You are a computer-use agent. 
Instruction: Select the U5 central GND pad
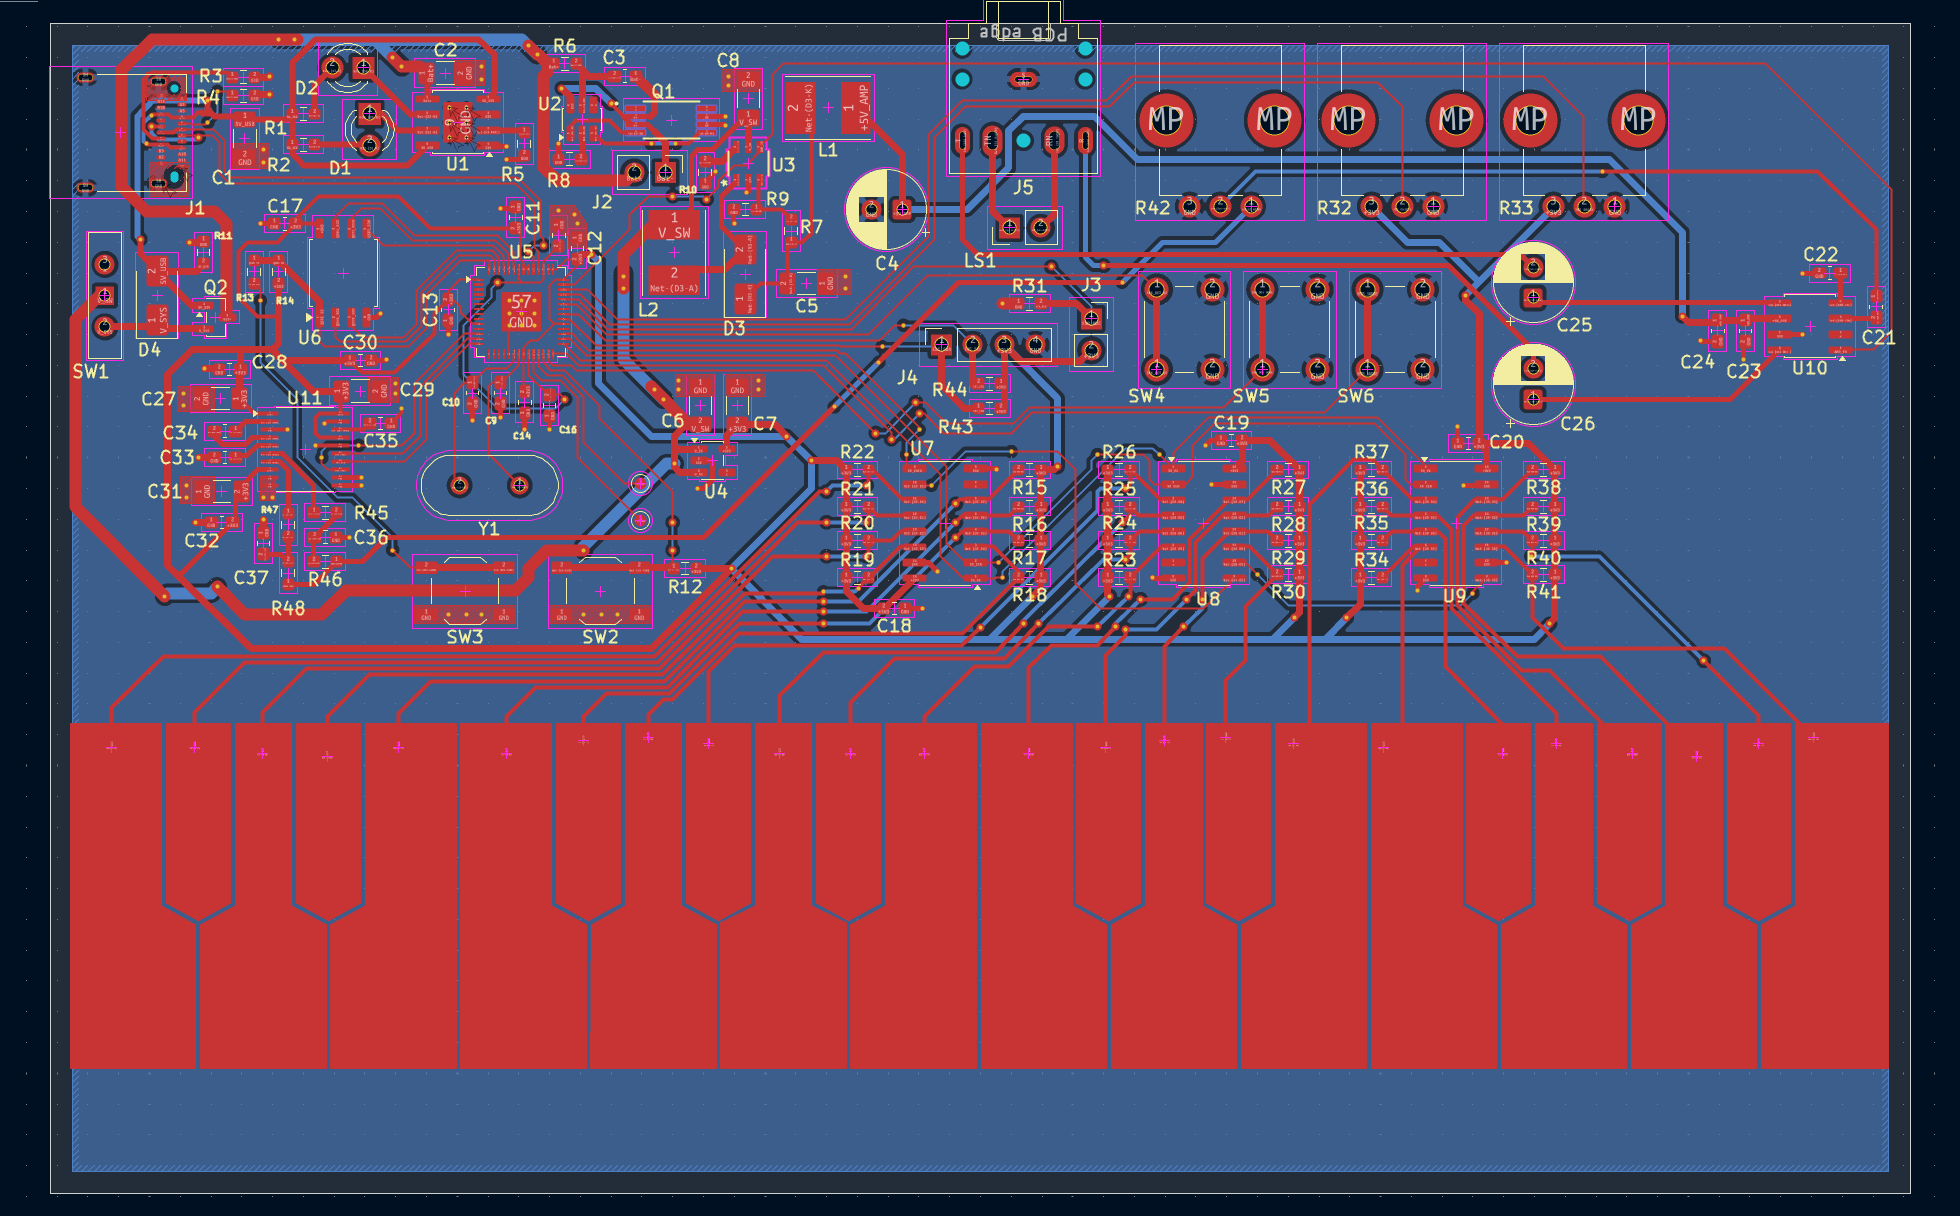[x=521, y=311]
